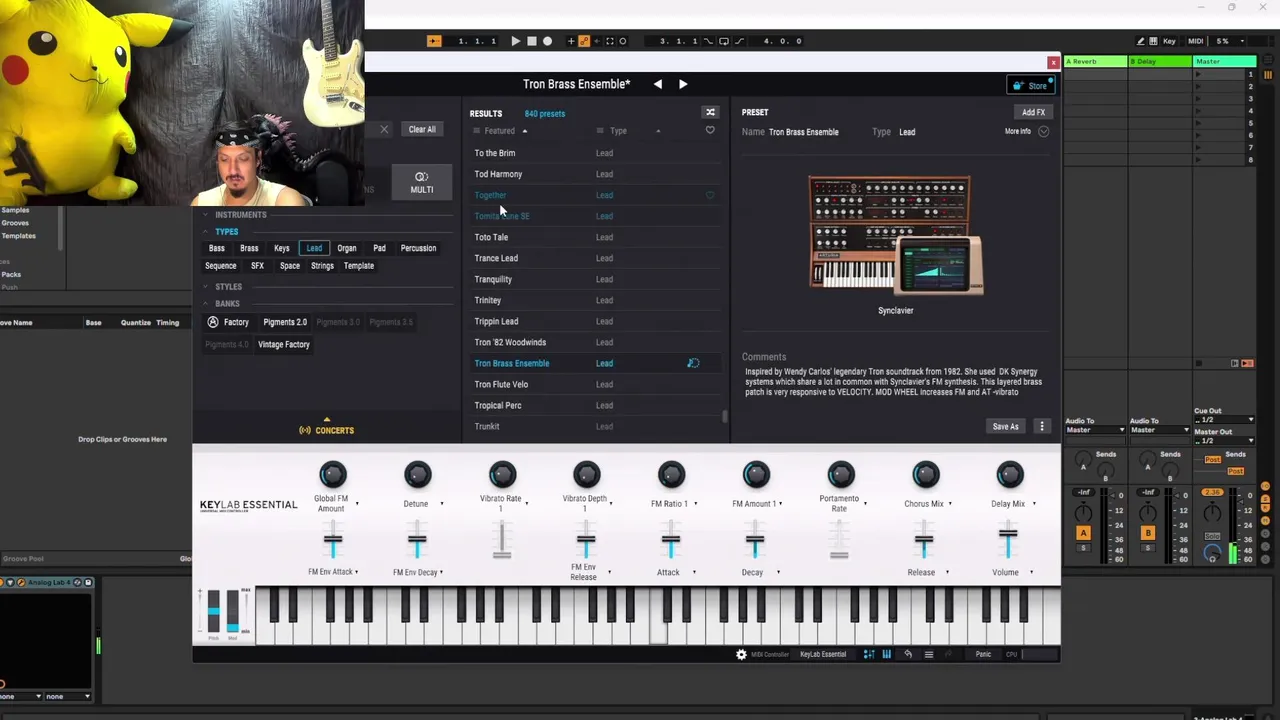The width and height of the screenshot is (1280, 720).
Task: Open preset options three-dot menu
Action: [x=1042, y=427]
